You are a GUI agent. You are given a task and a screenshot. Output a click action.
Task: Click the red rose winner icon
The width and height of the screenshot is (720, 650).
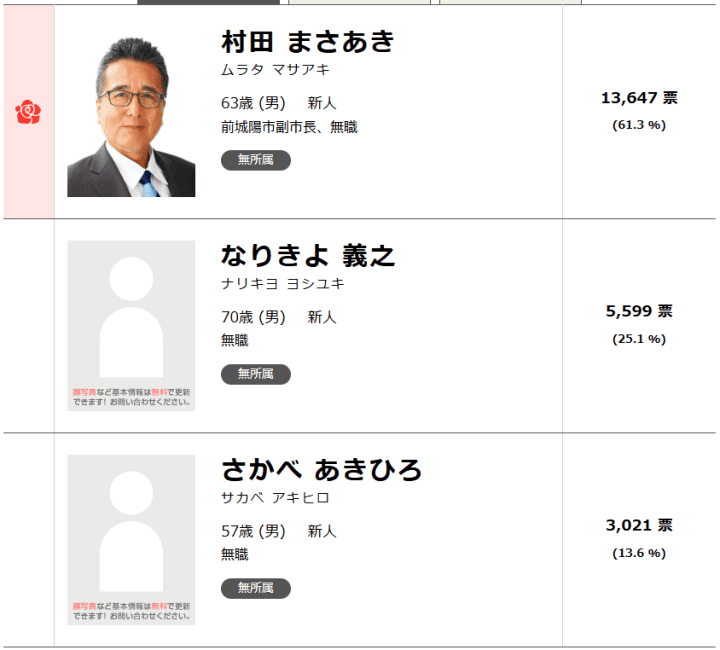tap(28, 112)
